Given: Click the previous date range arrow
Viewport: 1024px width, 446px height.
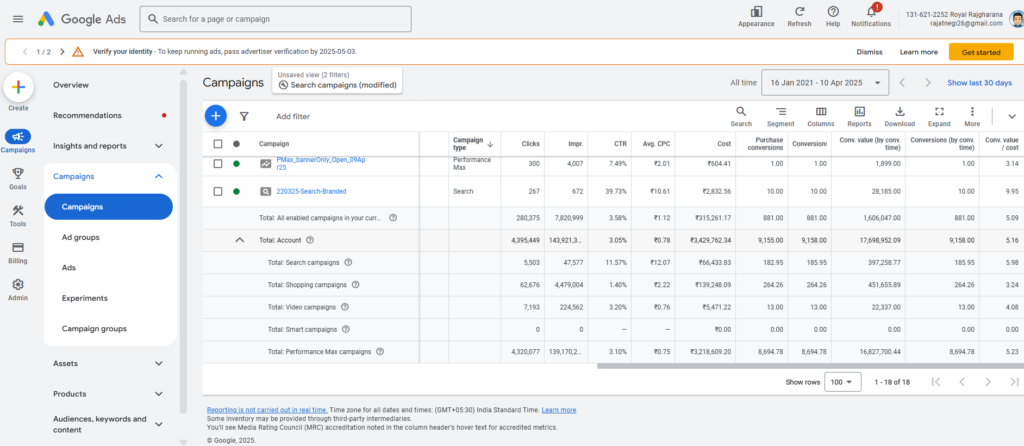Looking at the screenshot, I should click(x=902, y=83).
